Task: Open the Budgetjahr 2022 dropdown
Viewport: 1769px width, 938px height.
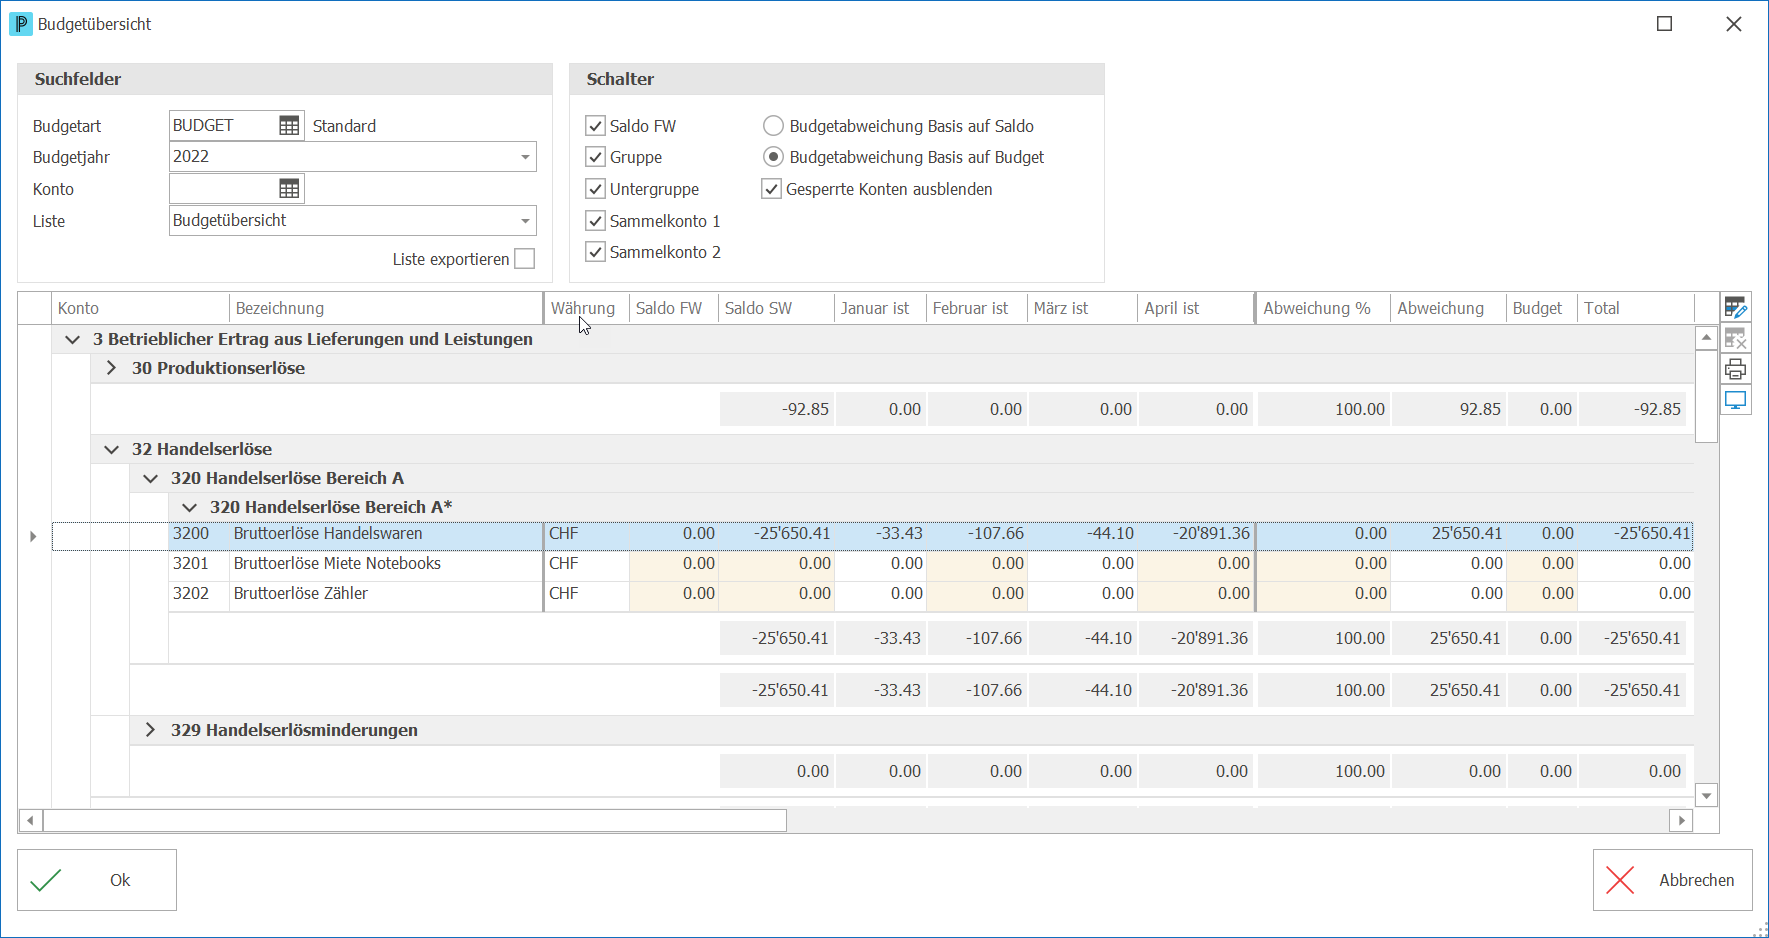Action: [x=525, y=157]
